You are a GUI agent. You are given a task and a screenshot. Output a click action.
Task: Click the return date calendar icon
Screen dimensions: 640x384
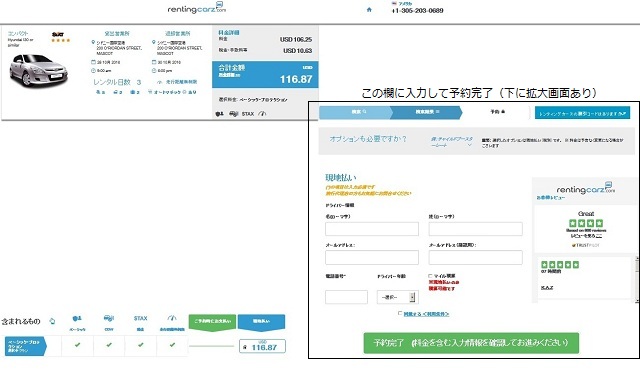pos(154,62)
